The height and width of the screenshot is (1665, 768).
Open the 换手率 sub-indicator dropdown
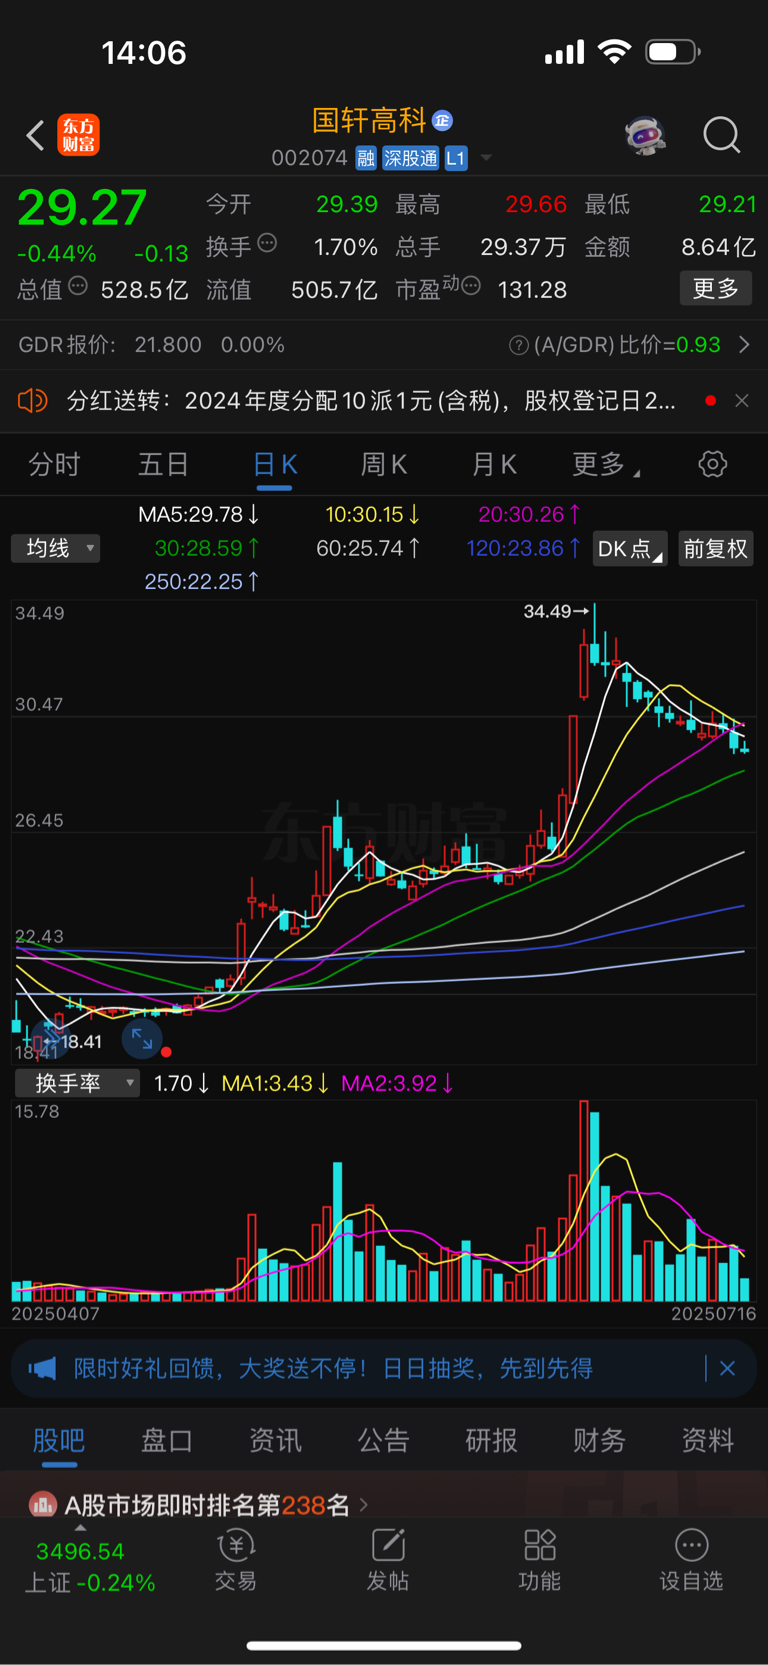pyautogui.click(x=77, y=1083)
